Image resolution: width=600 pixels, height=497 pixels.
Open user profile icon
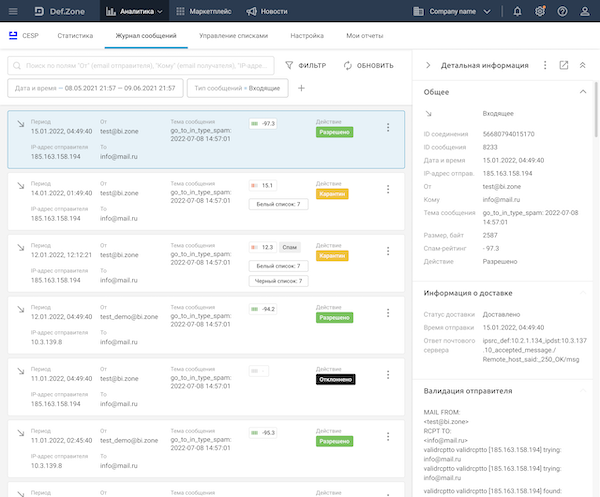coord(585,11)
